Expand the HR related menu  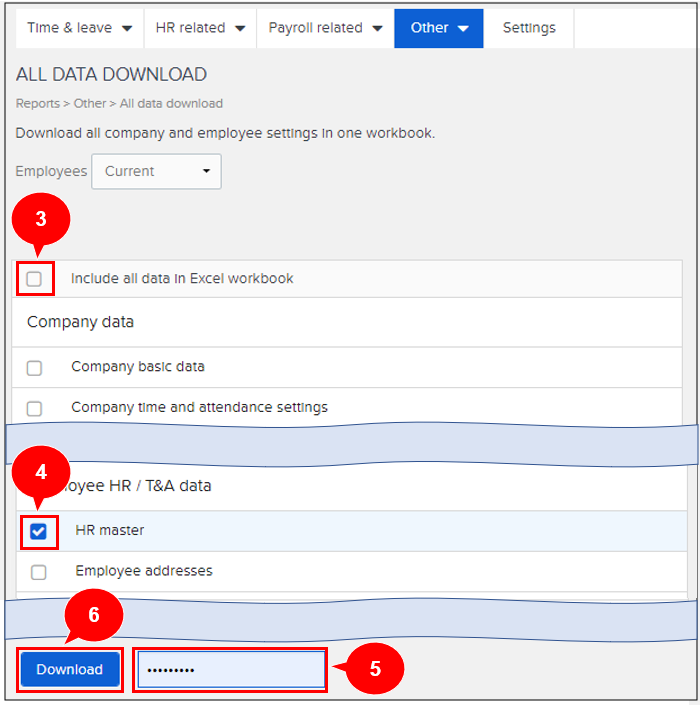200,28
